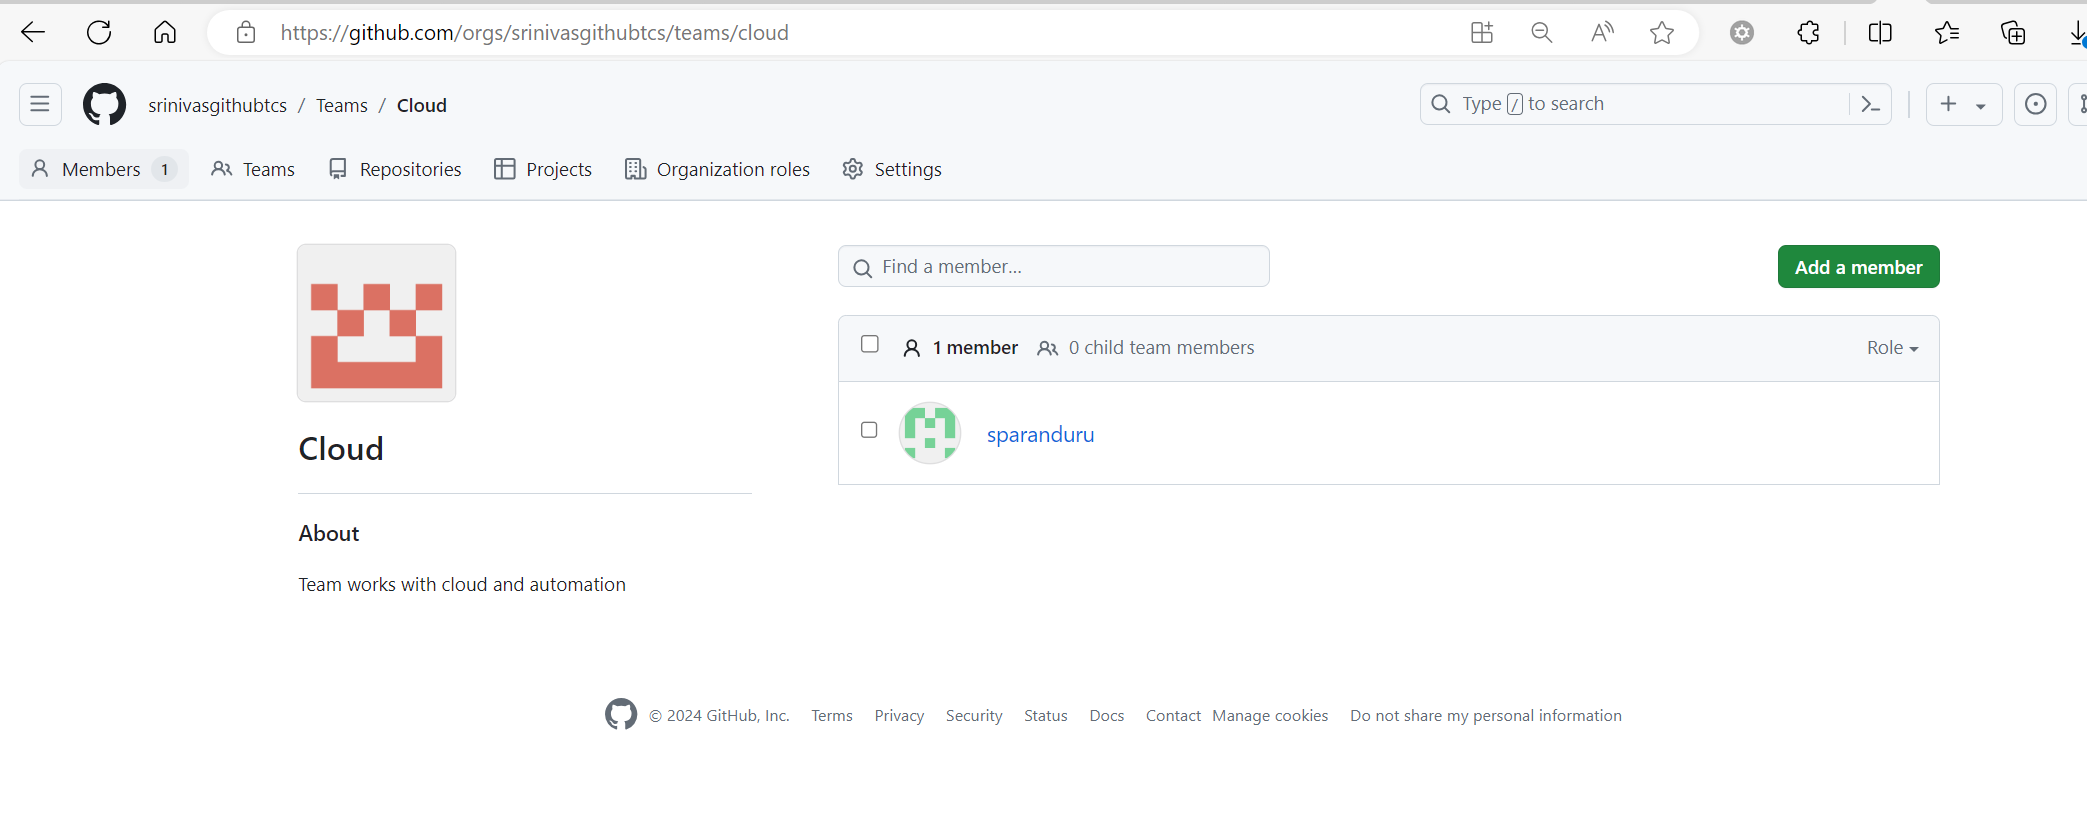Filter by 0 child team members
The height and width of the screenshot is (824, 2087).
pos(1146,348)
